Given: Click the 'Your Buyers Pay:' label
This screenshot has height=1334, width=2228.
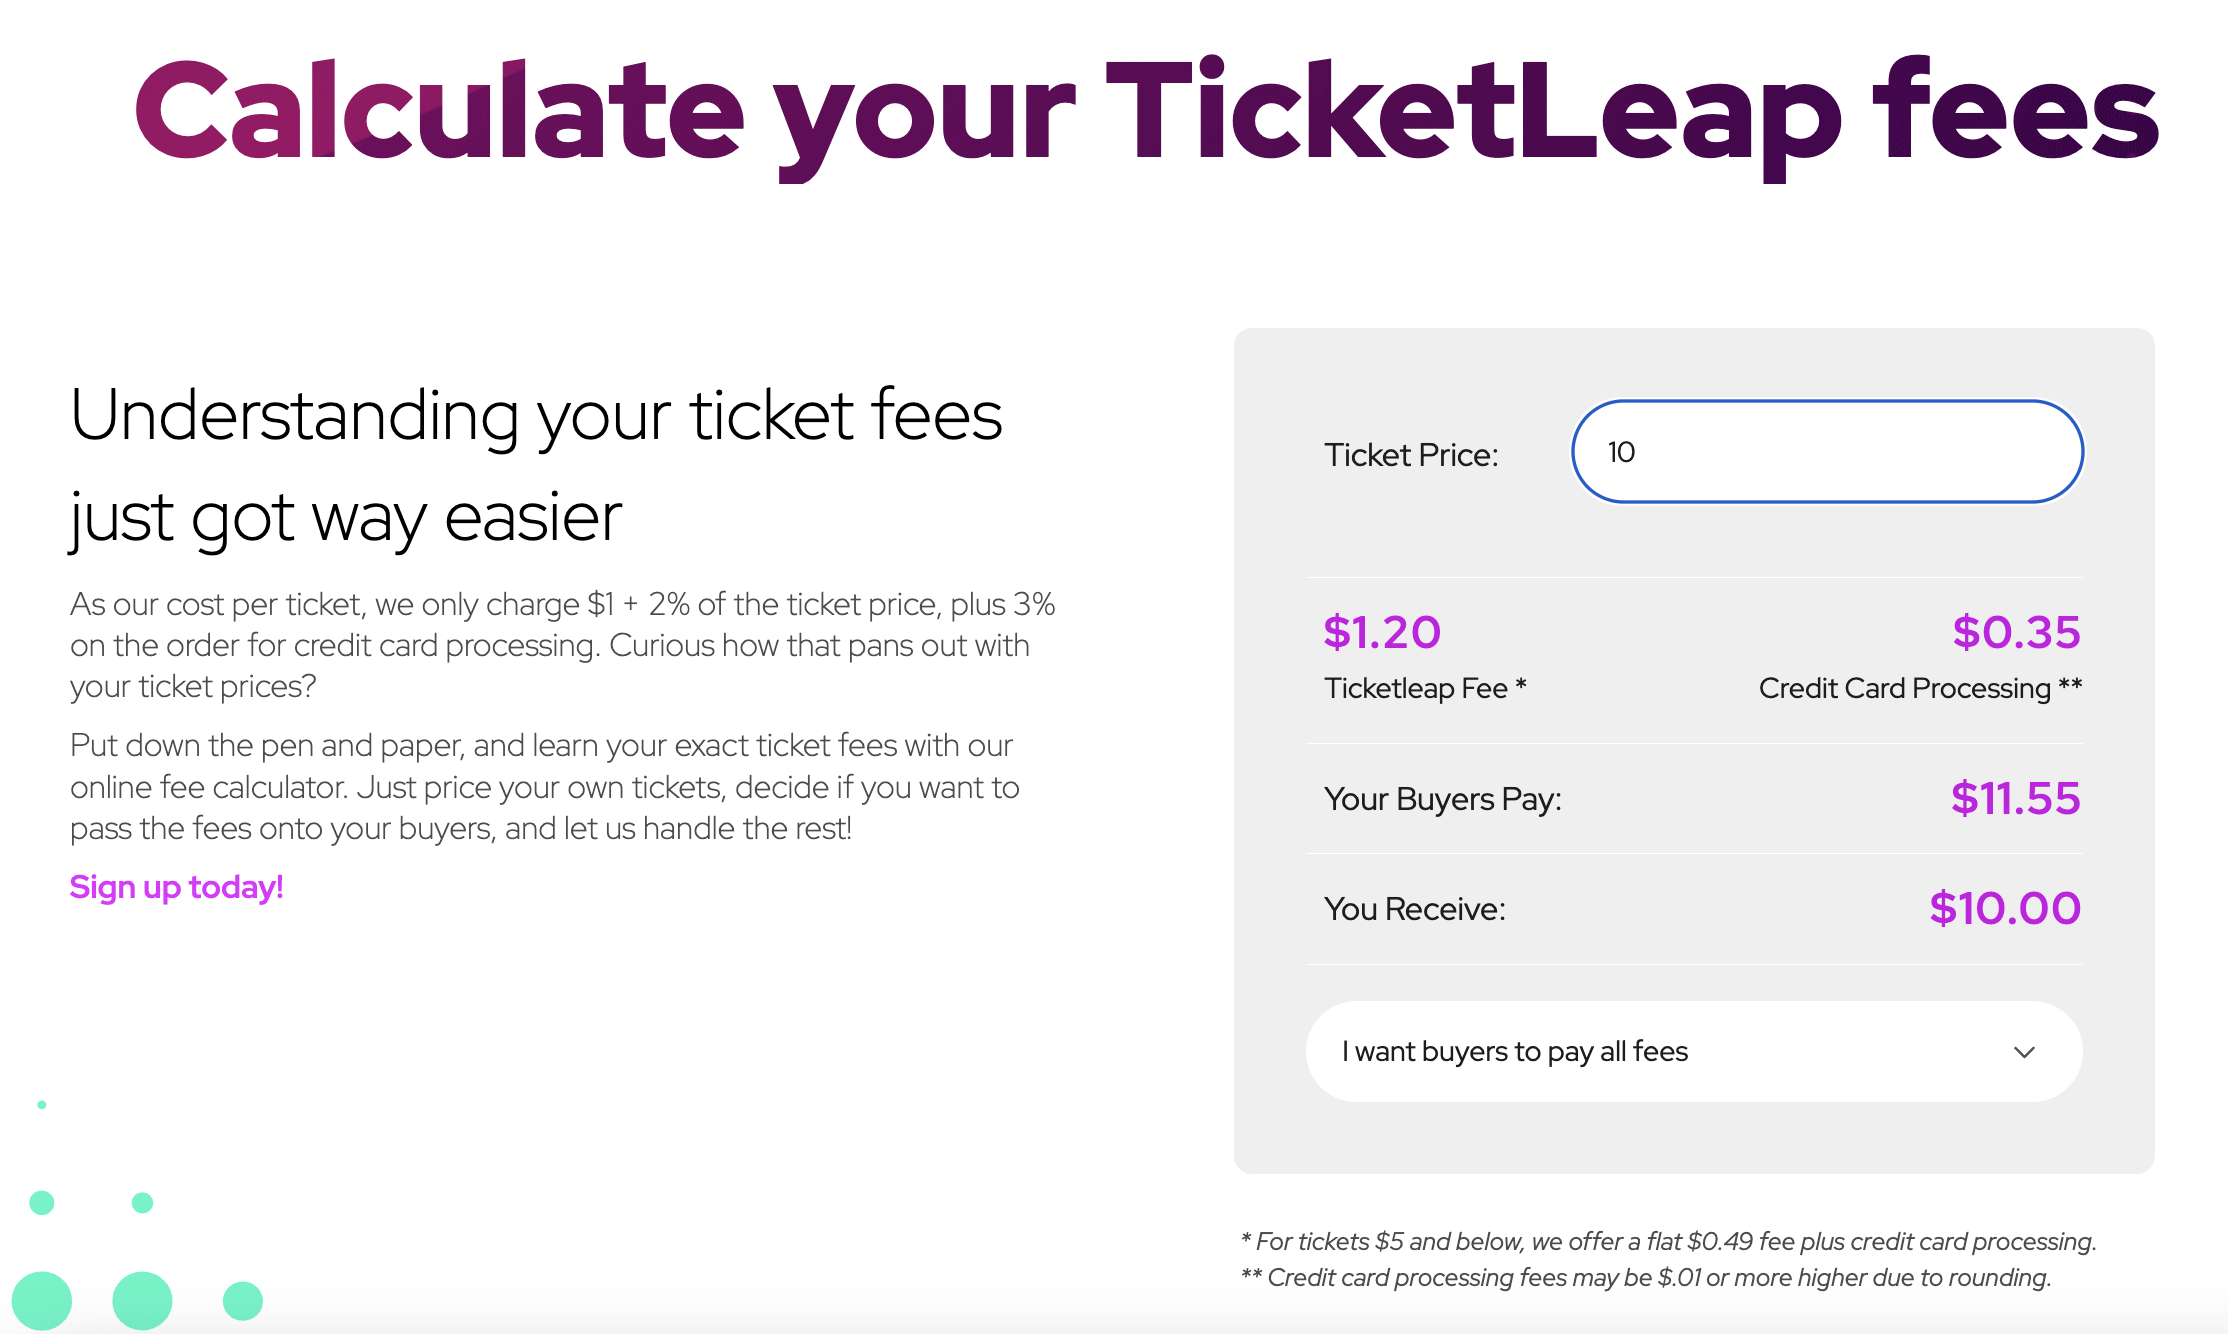Looking at the screenshot, I should coord(1442,799).
